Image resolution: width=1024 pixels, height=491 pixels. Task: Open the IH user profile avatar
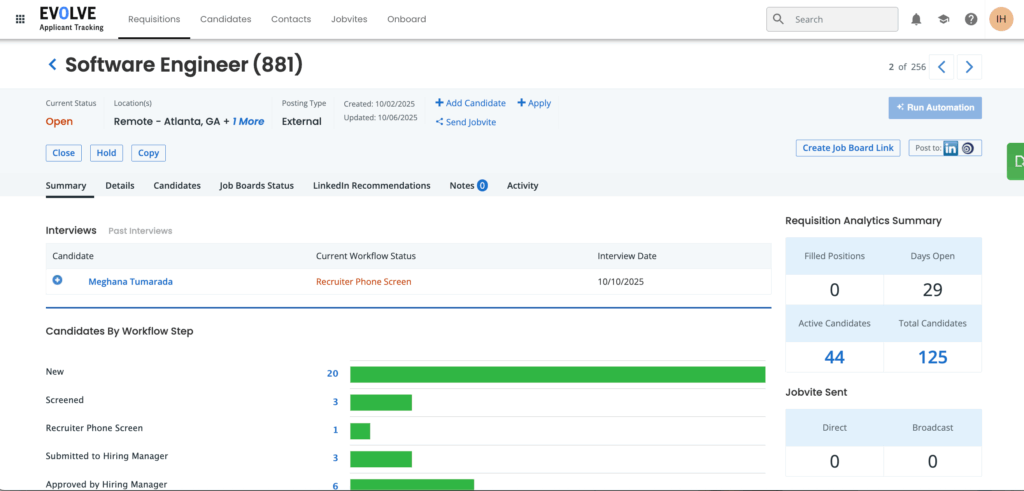(1001, 19)
